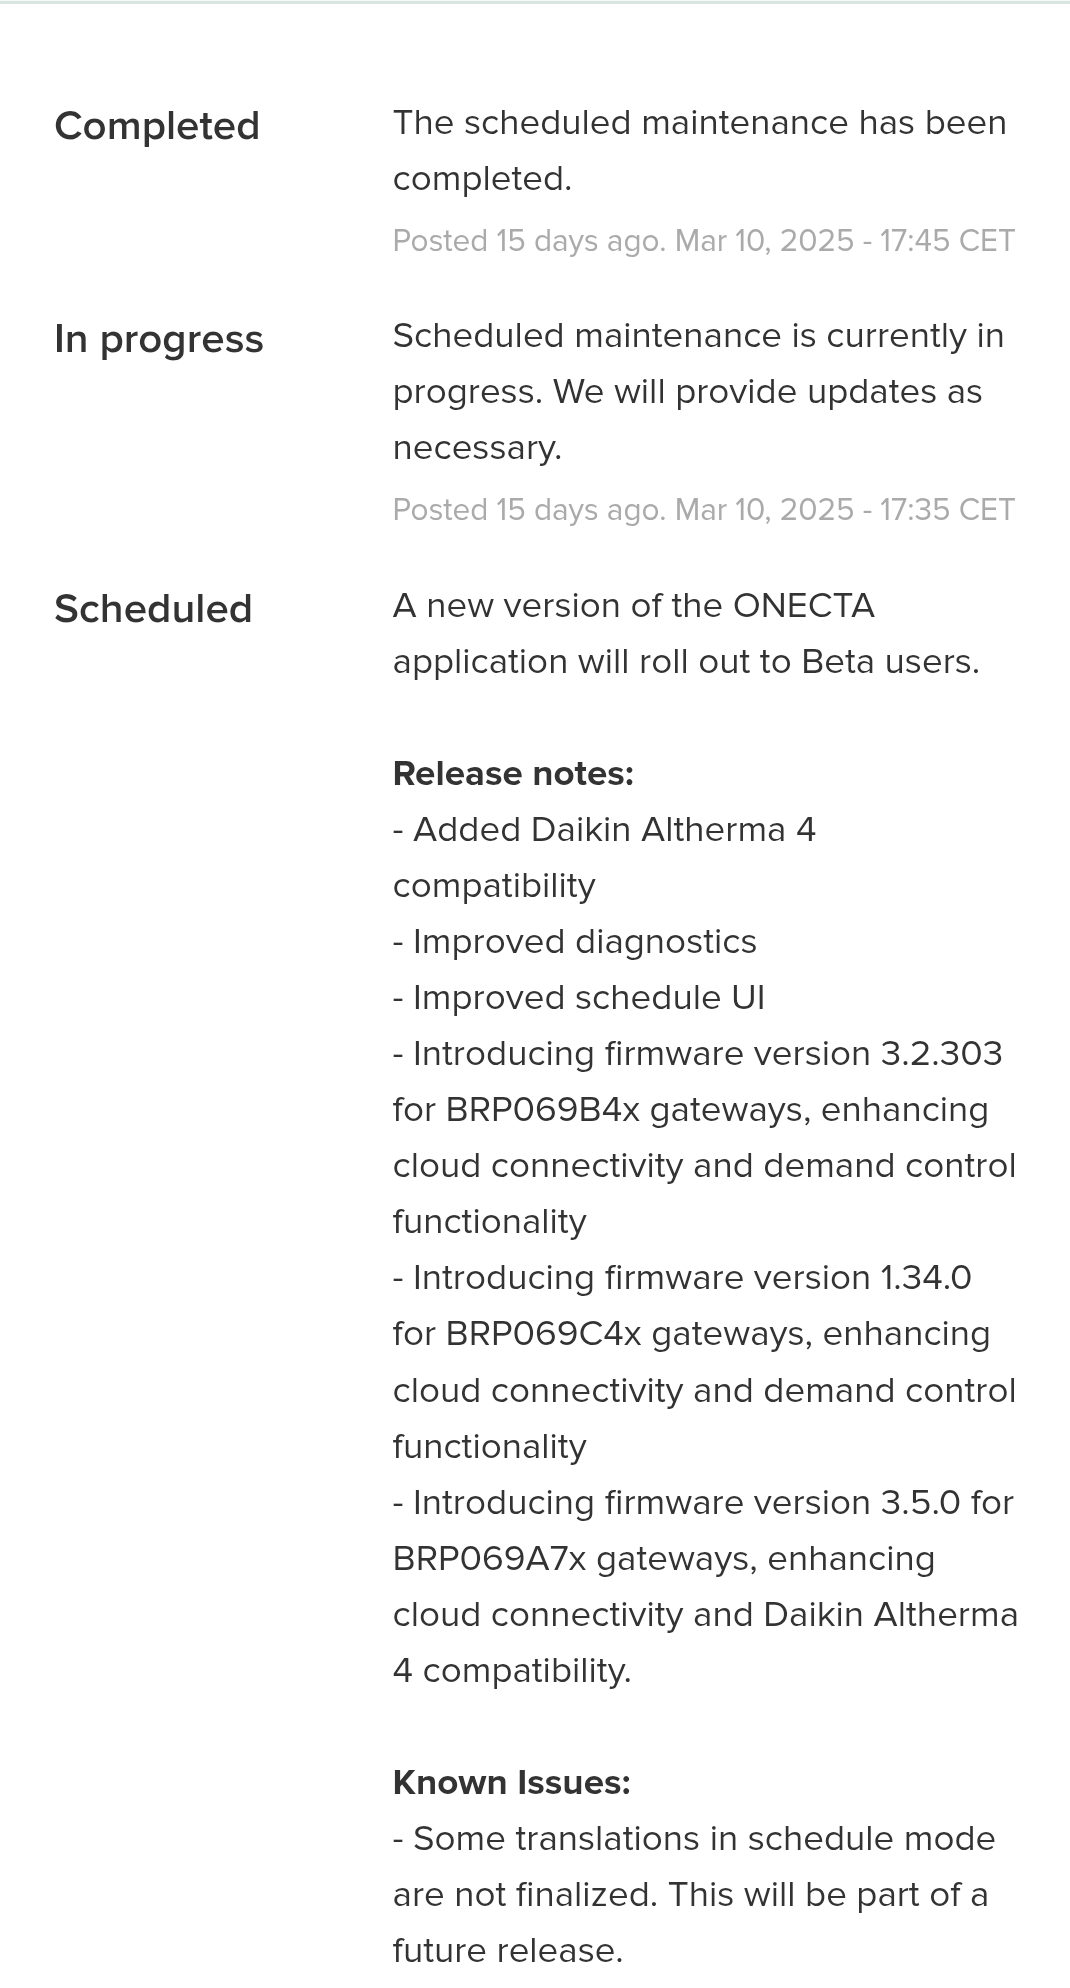The image size is (1070, 1988).
Task: Click the Completed status heading
Action: 157,126
